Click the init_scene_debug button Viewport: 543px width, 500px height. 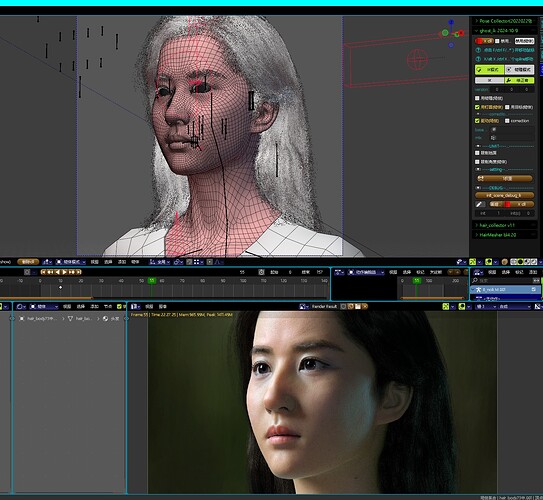(x=504, y=195)
